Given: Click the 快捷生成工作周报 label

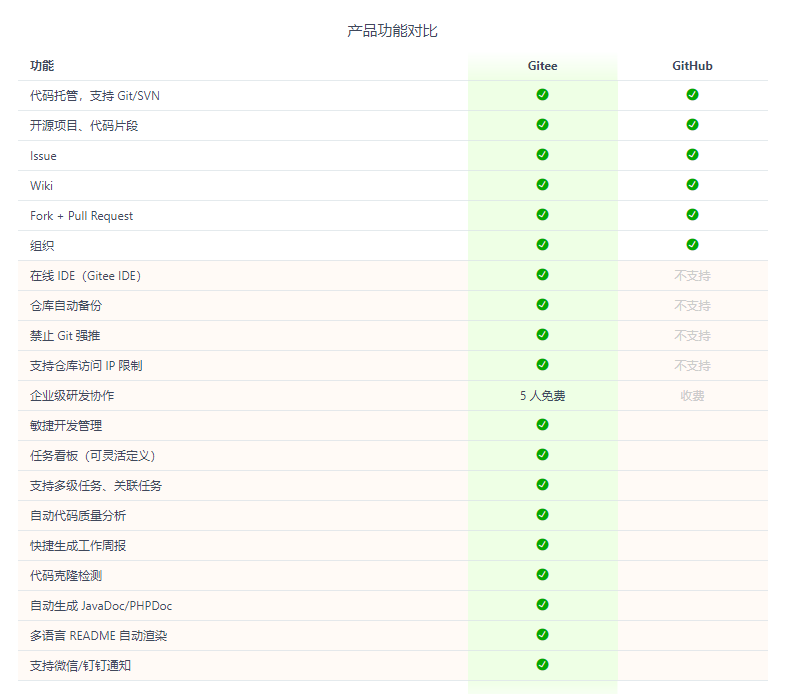Looking at the screenshot, I should (78, 546).
